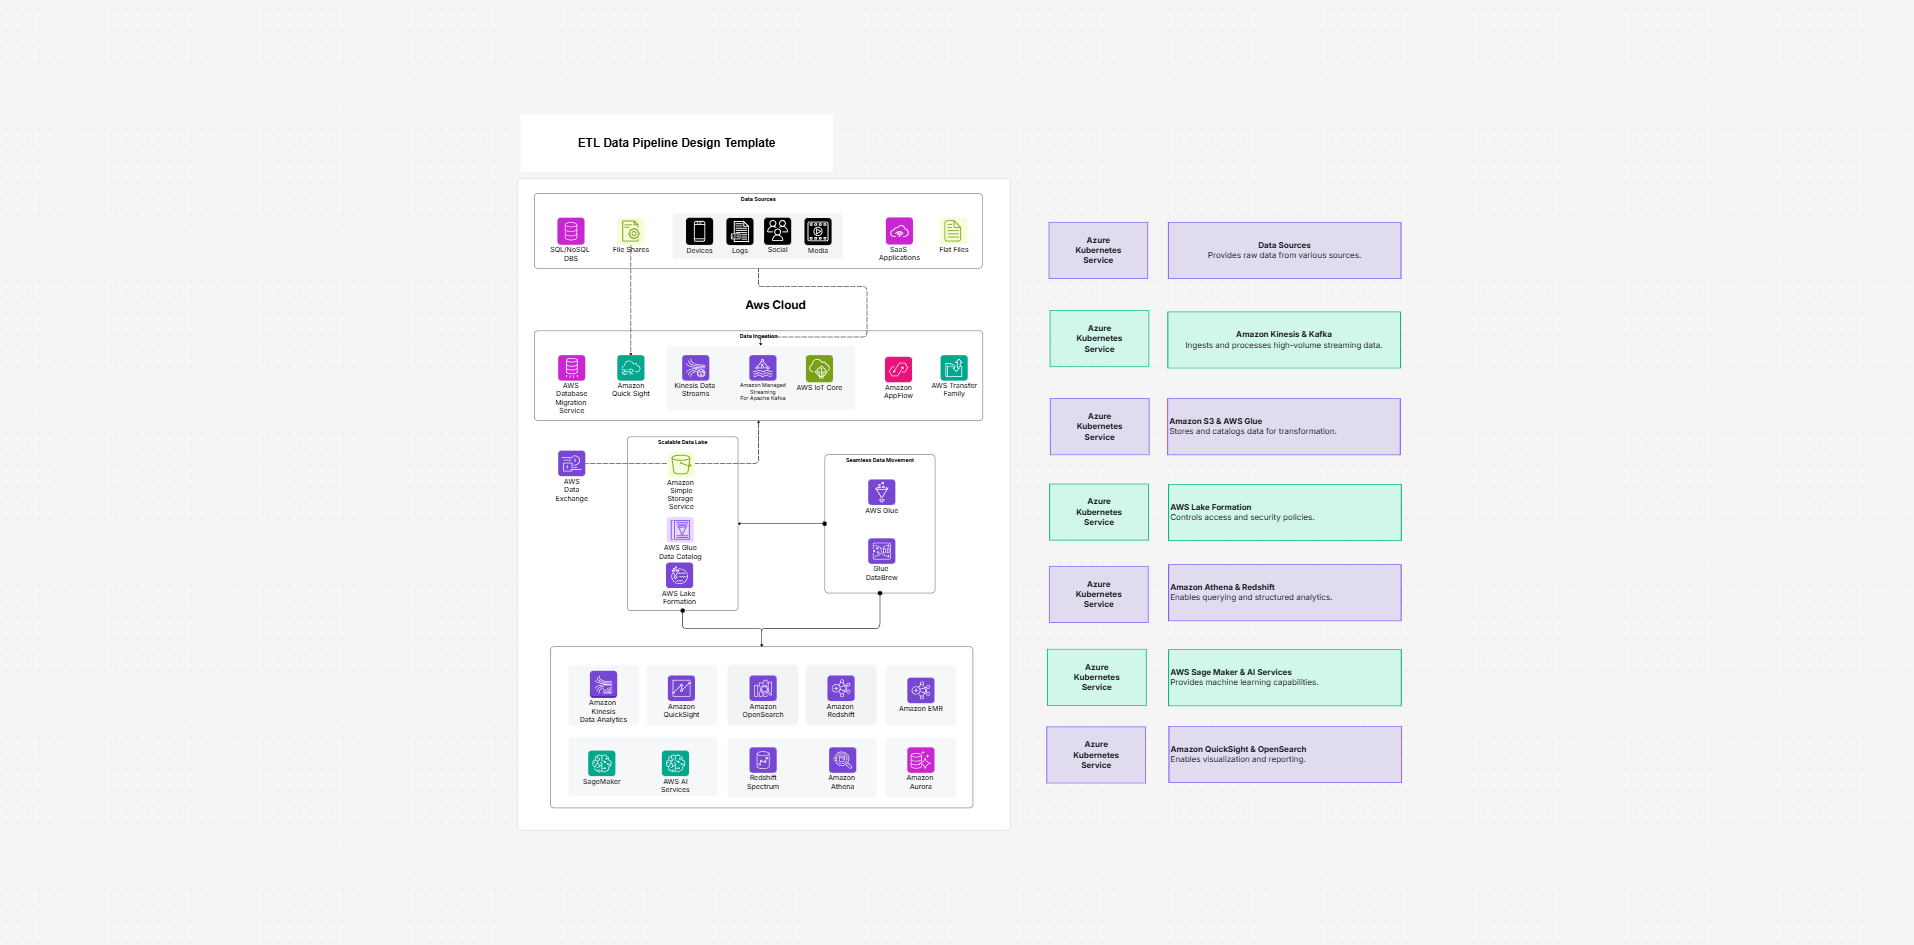Screen dimensions: 1914x945
Task: Click Azure Kubernetes Service box beside S3 & Glue card
Action: 1099,426
